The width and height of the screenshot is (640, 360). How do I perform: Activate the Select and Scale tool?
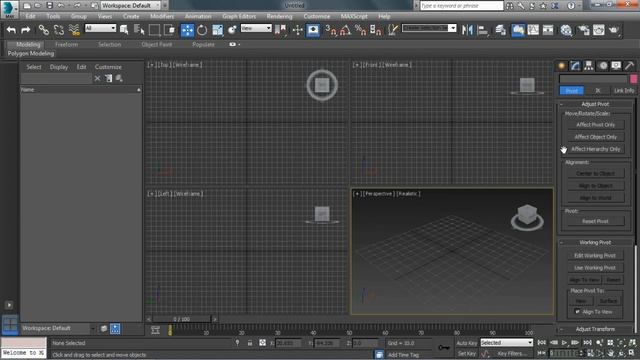click(218, 30)
